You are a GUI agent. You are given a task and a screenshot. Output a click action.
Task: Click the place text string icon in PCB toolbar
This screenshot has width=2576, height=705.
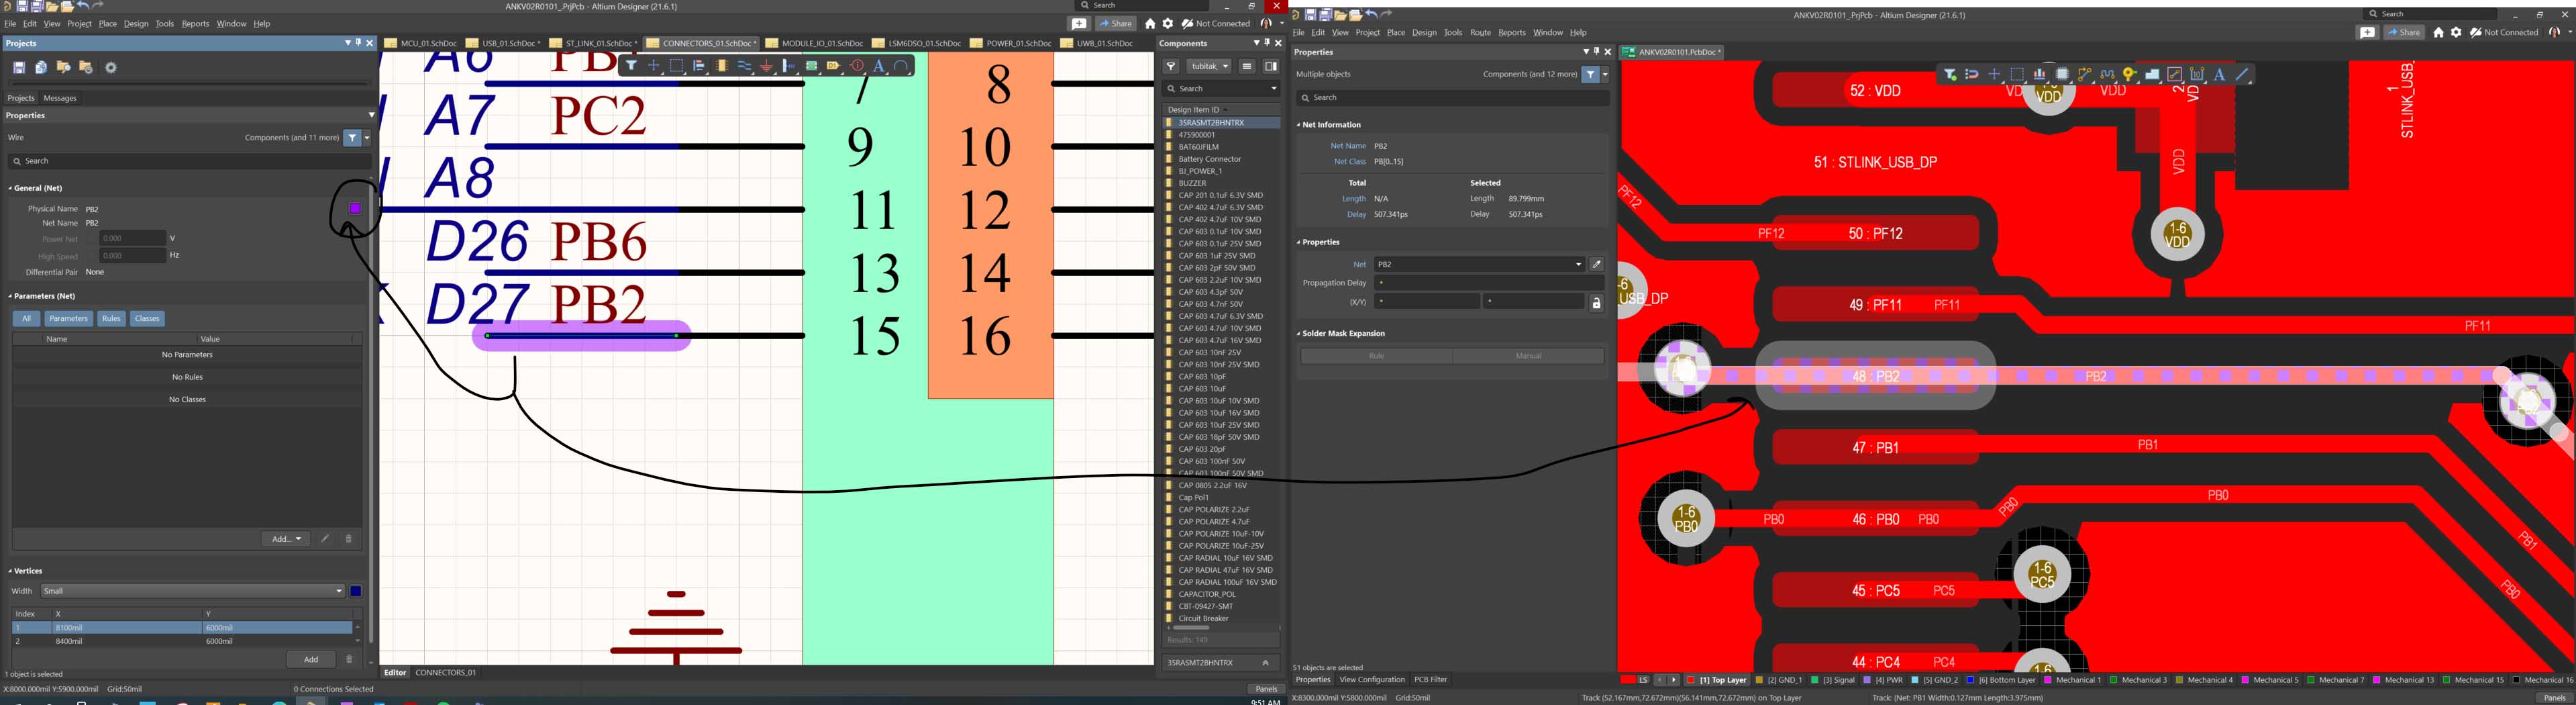(2219, 75)
